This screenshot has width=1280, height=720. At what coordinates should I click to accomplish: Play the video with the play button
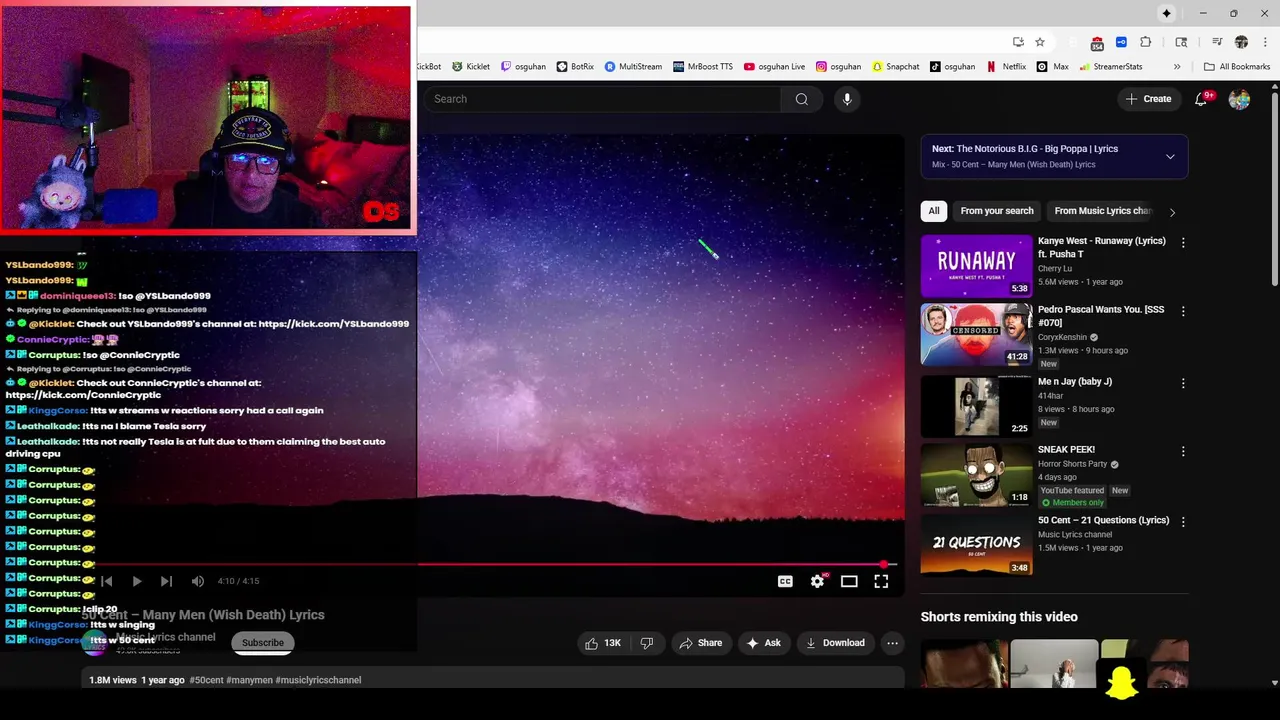(136, 581)
